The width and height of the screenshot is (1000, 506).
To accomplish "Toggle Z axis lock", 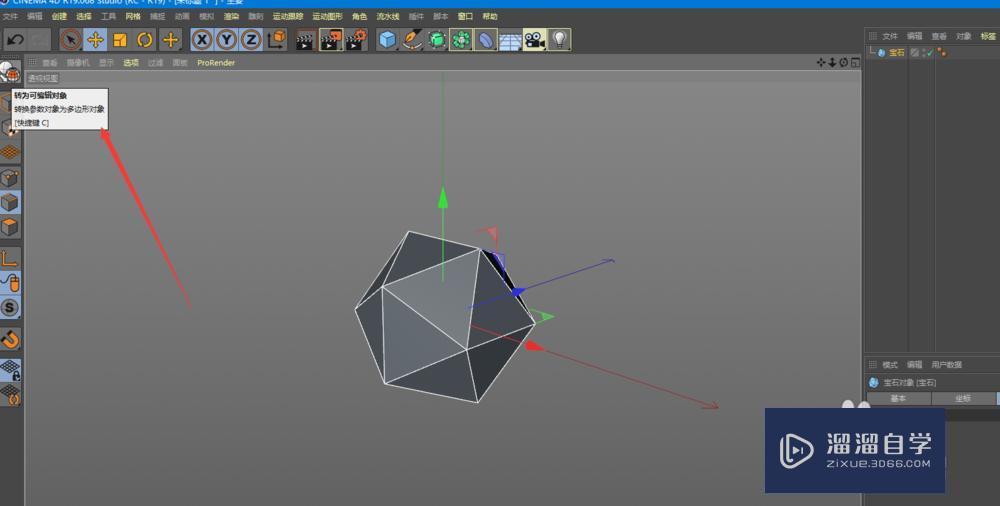I will 251,40.
